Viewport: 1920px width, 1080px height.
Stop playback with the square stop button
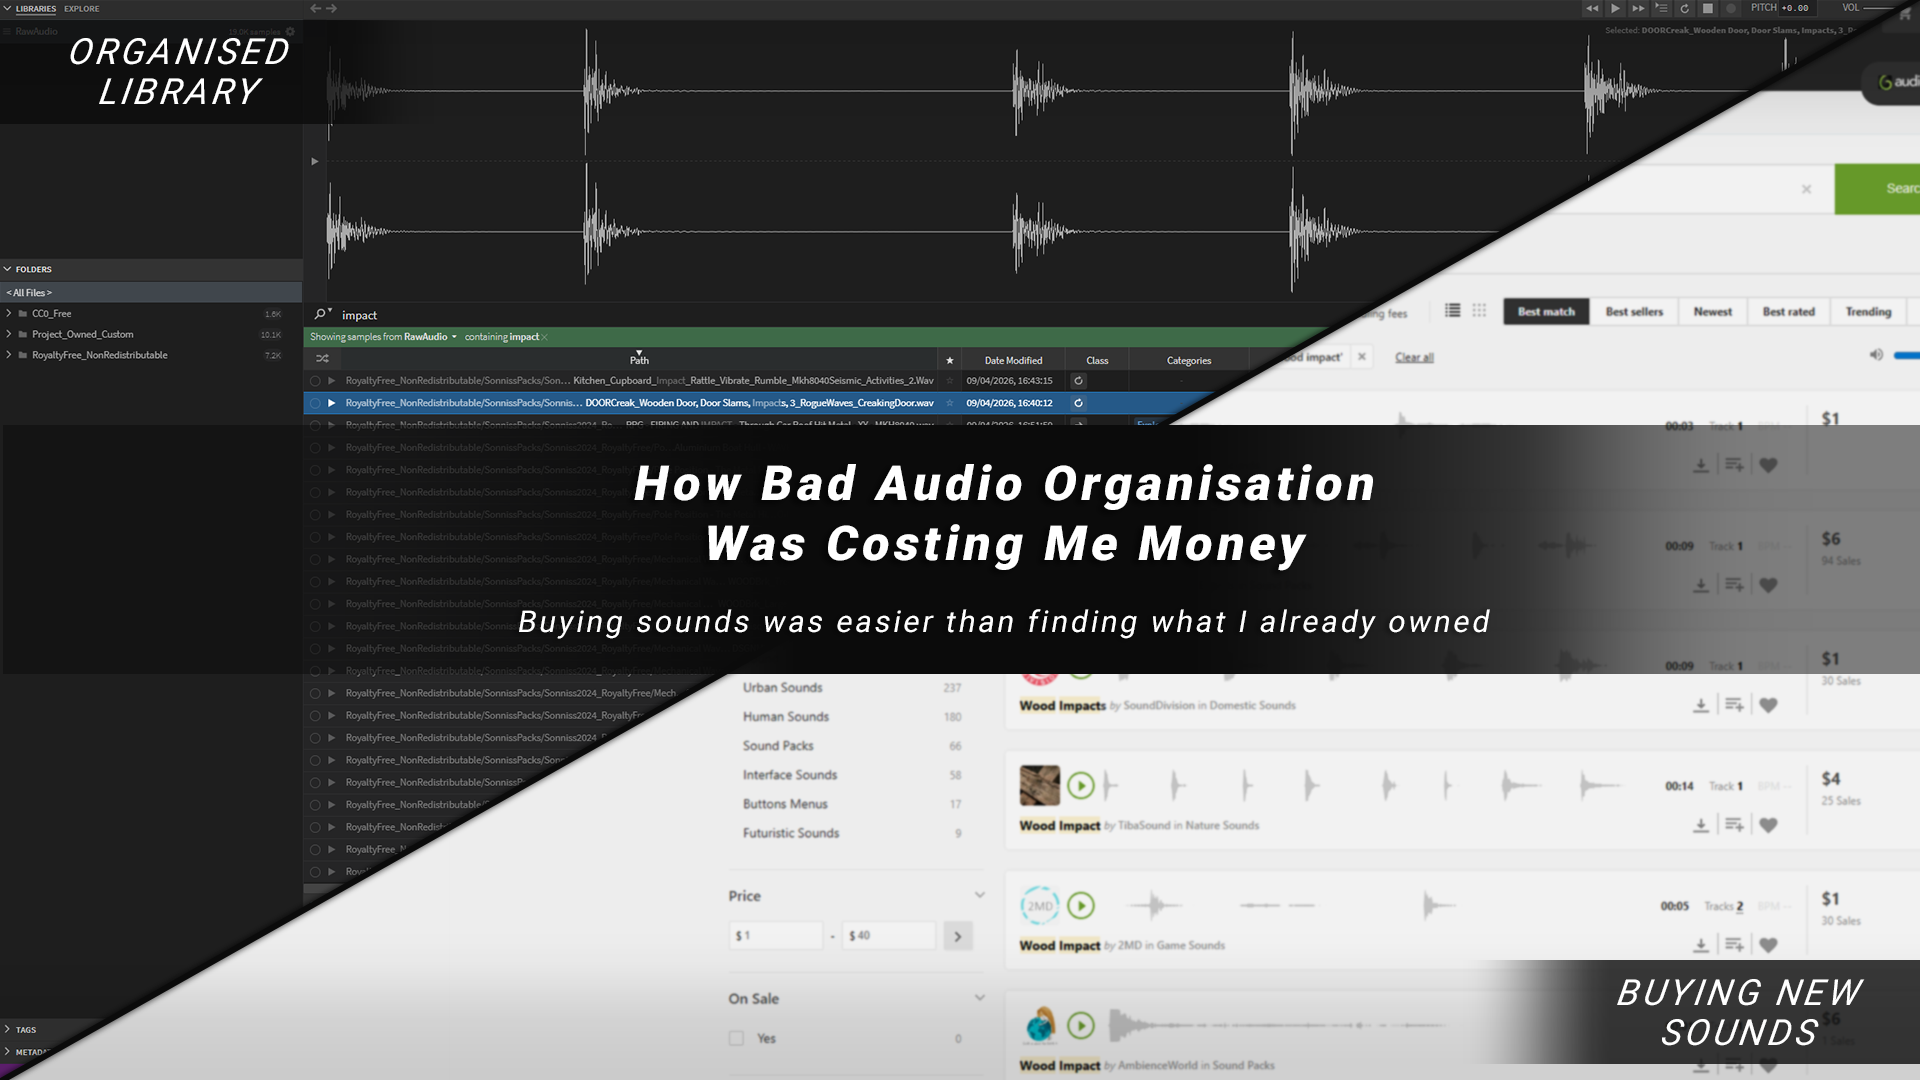click(1708, 8)
